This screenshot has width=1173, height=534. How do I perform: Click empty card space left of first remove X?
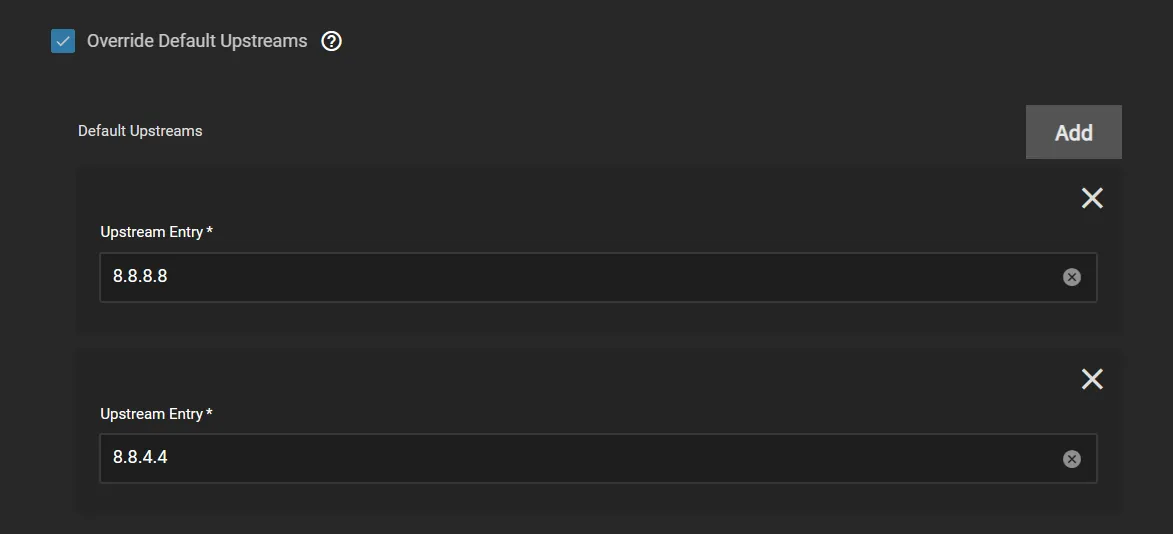pos(600,199)
